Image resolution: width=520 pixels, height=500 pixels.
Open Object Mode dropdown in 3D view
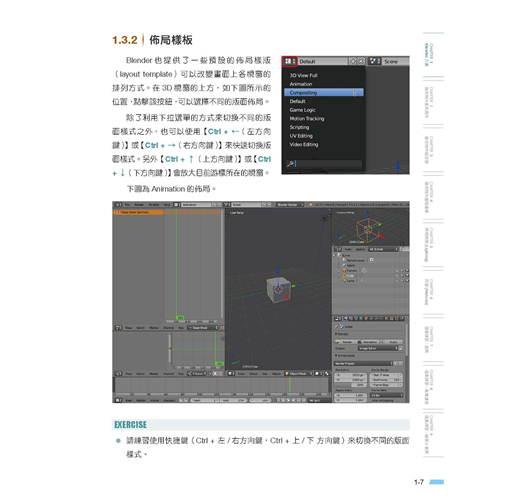coord(299,374)
